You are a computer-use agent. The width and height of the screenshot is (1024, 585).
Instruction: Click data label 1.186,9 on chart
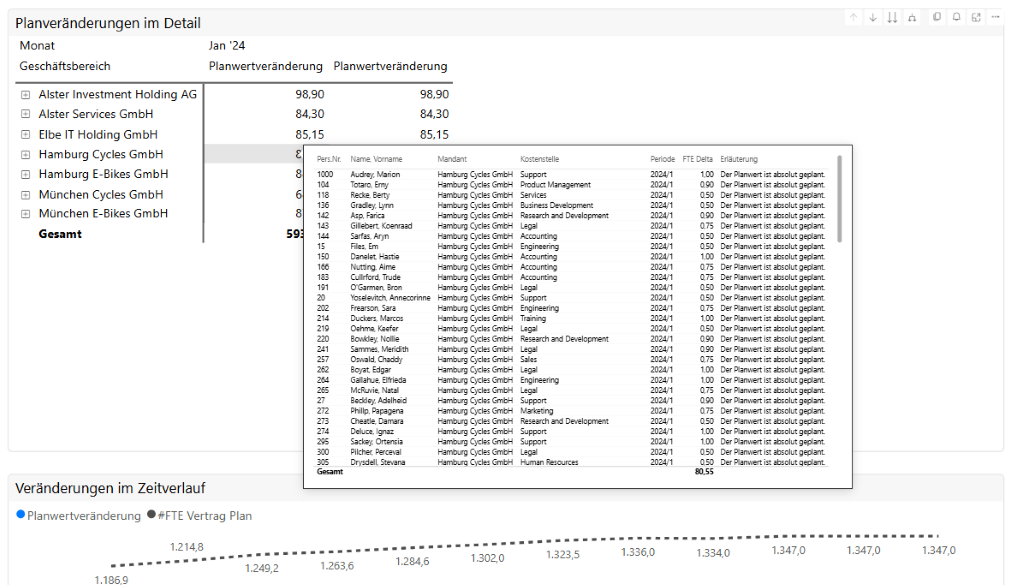coord(111,580)
